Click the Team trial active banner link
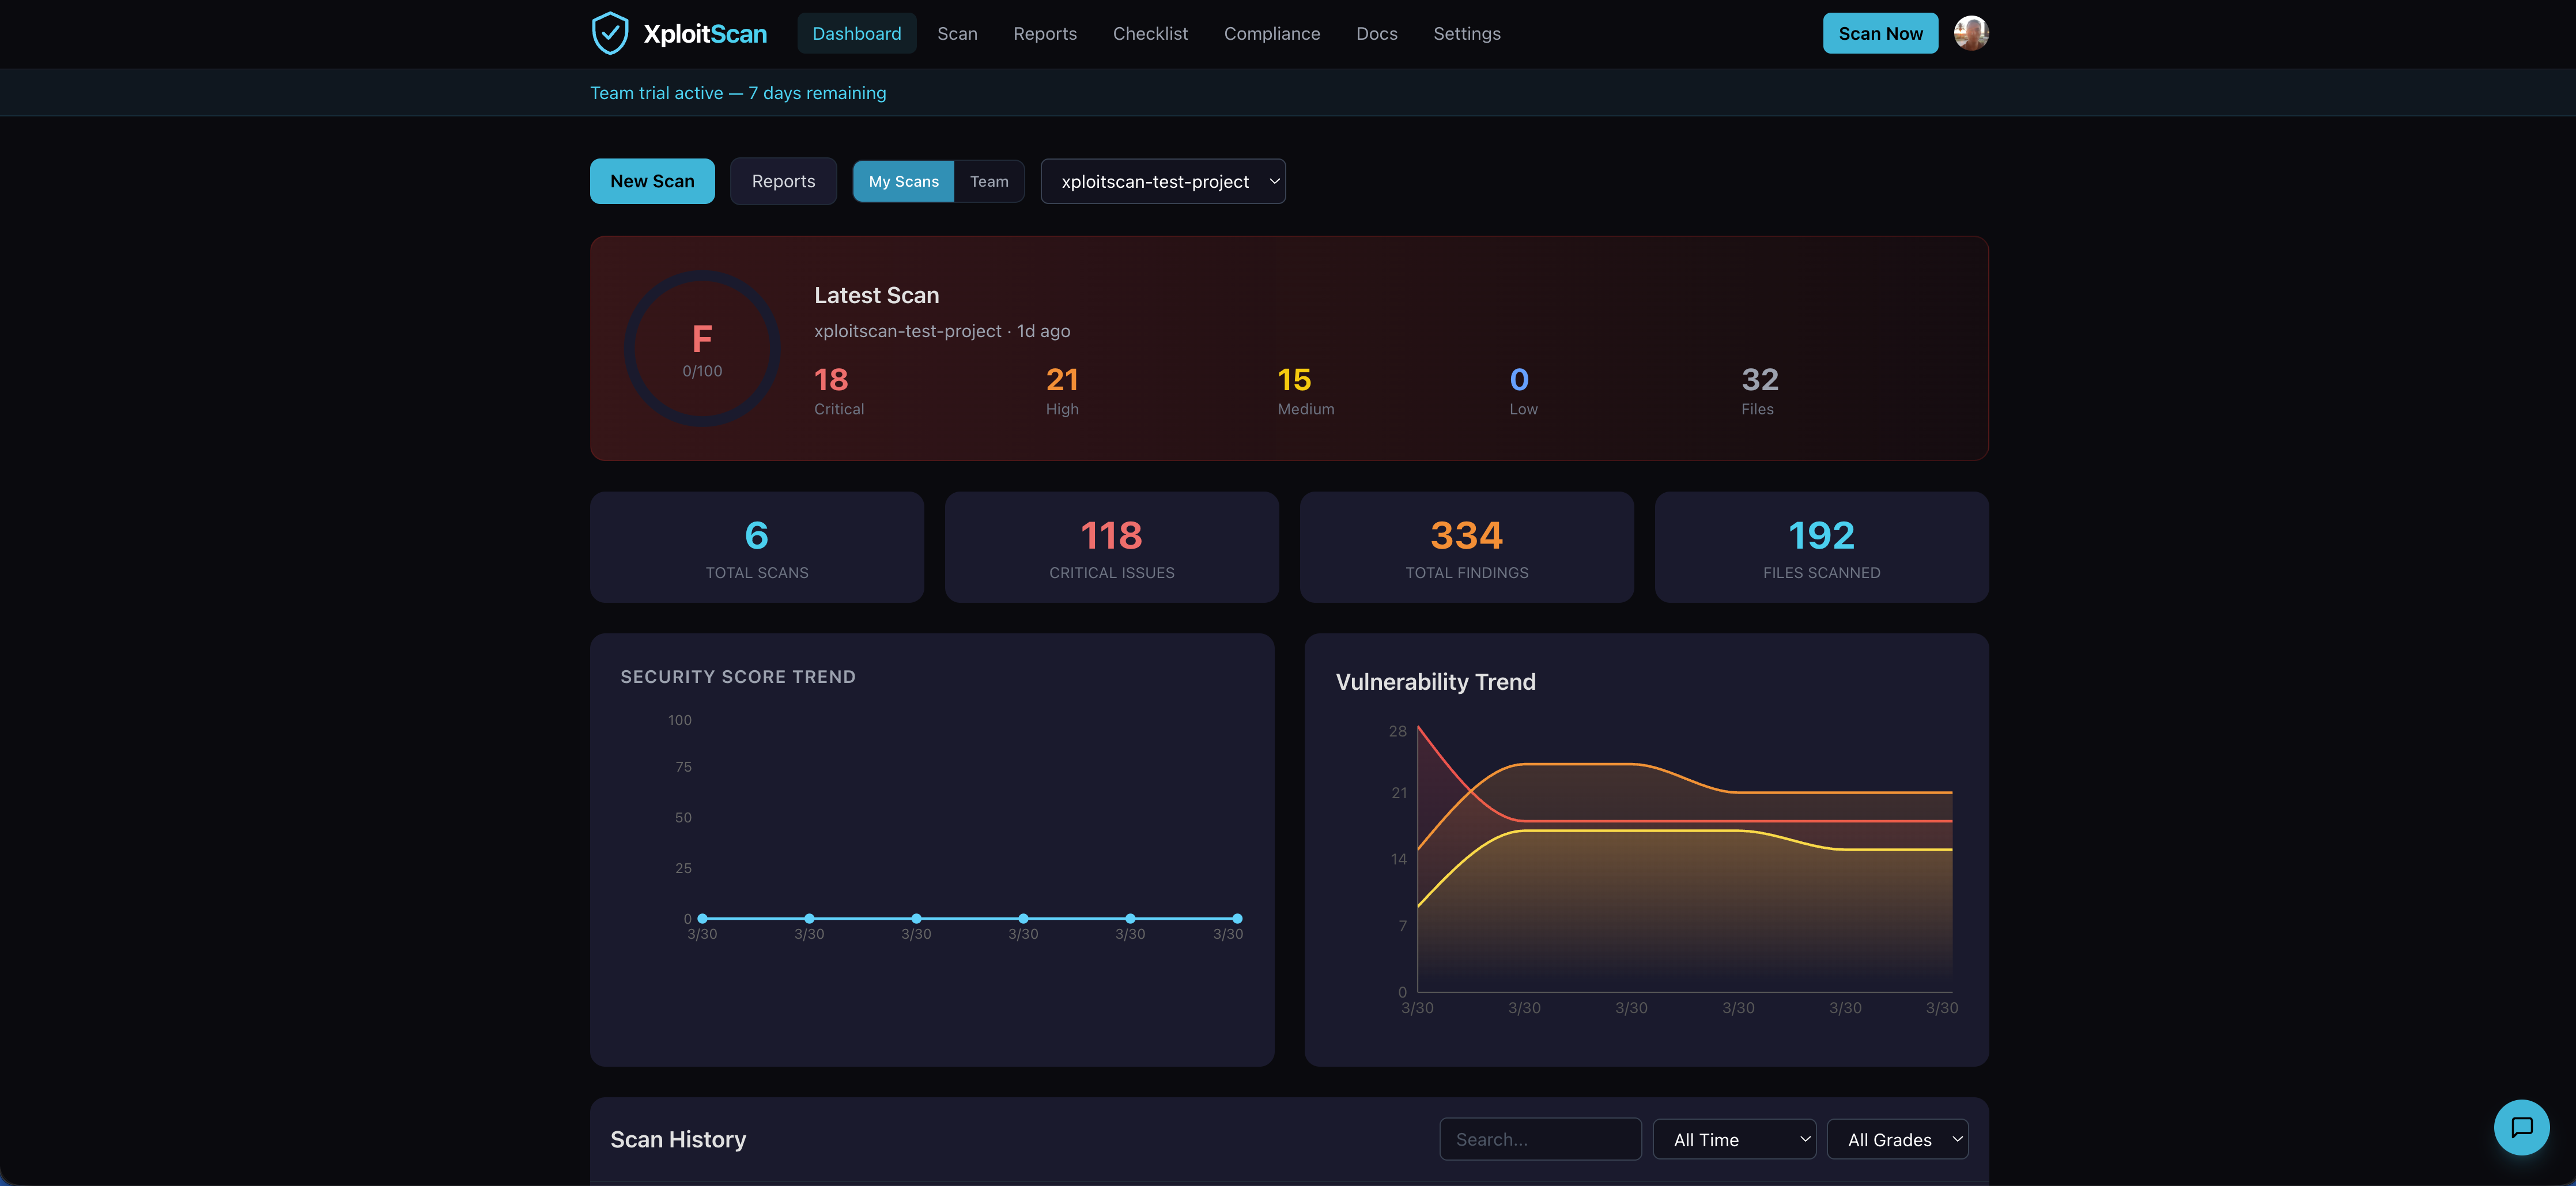This screenshot has height=1186, width=2576. coord(737,93)
